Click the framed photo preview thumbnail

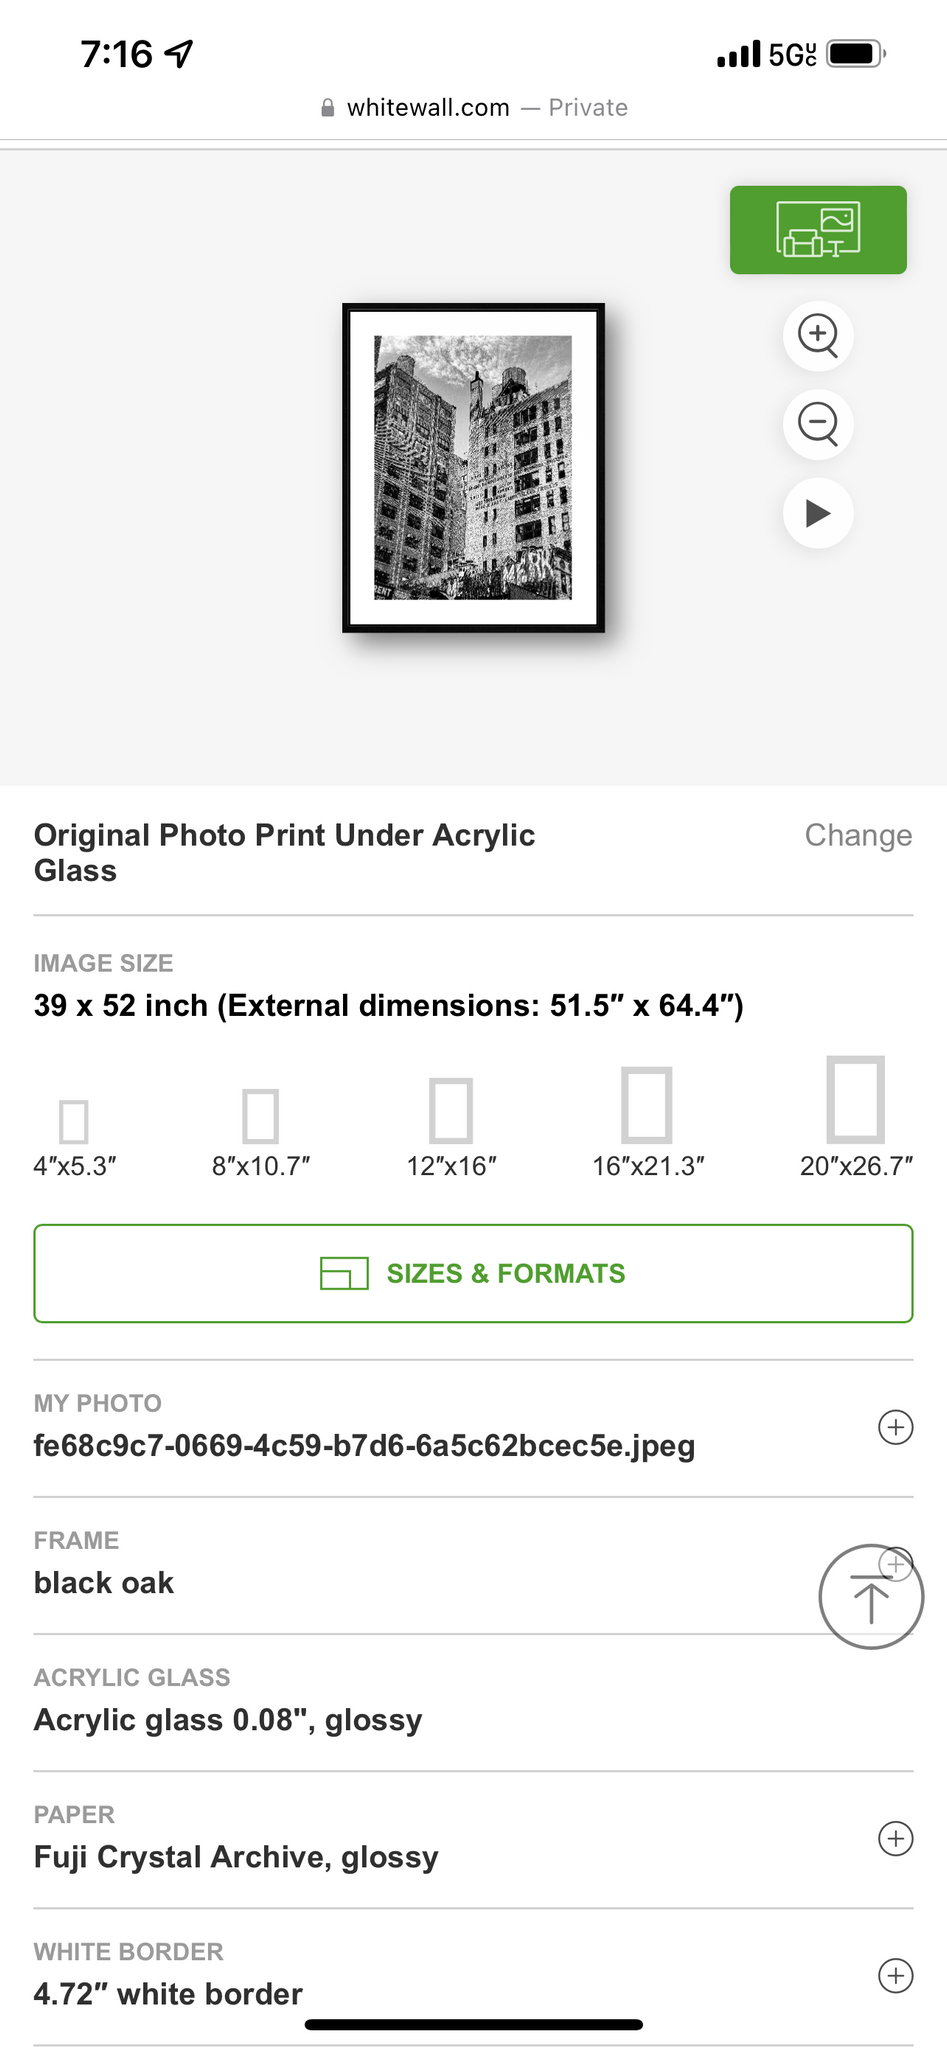[473, 467]
